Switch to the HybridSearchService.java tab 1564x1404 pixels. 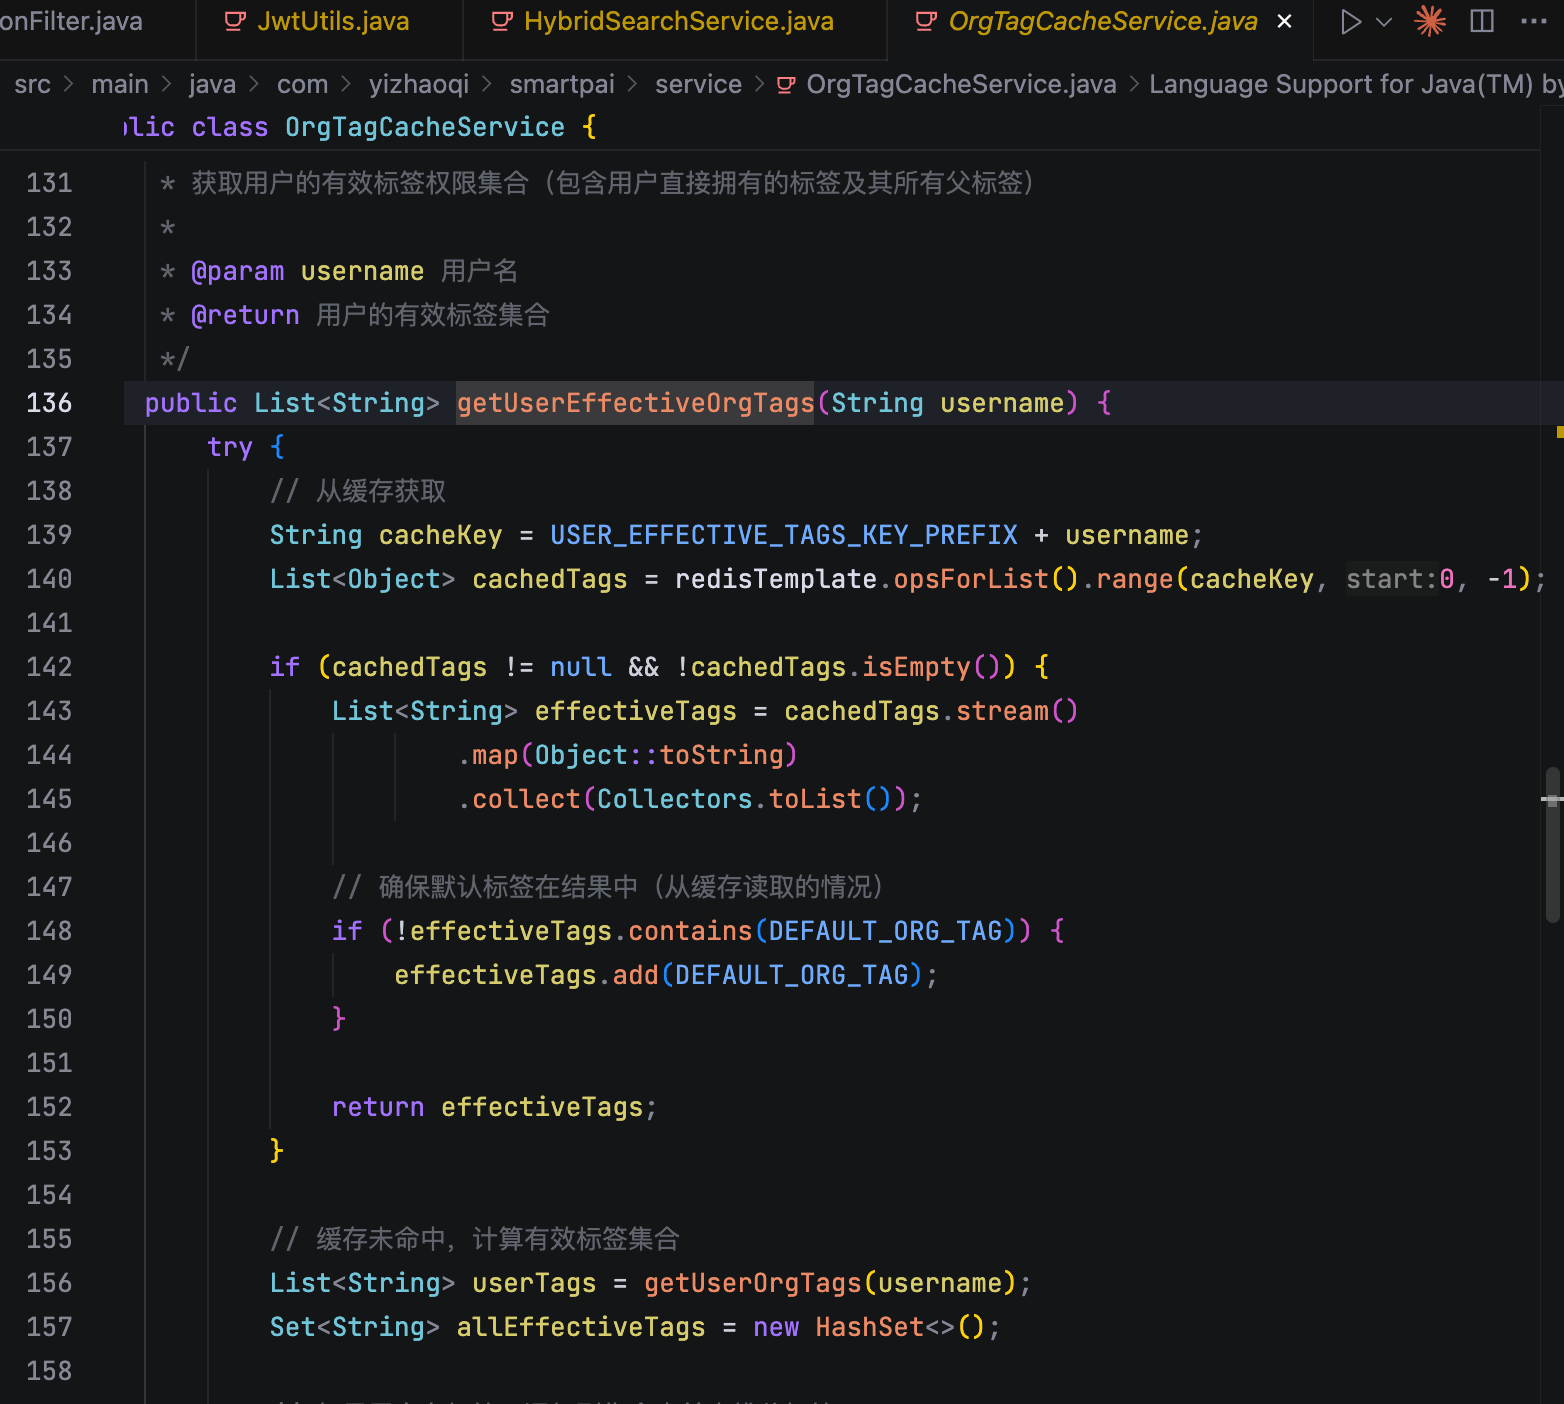675,21
